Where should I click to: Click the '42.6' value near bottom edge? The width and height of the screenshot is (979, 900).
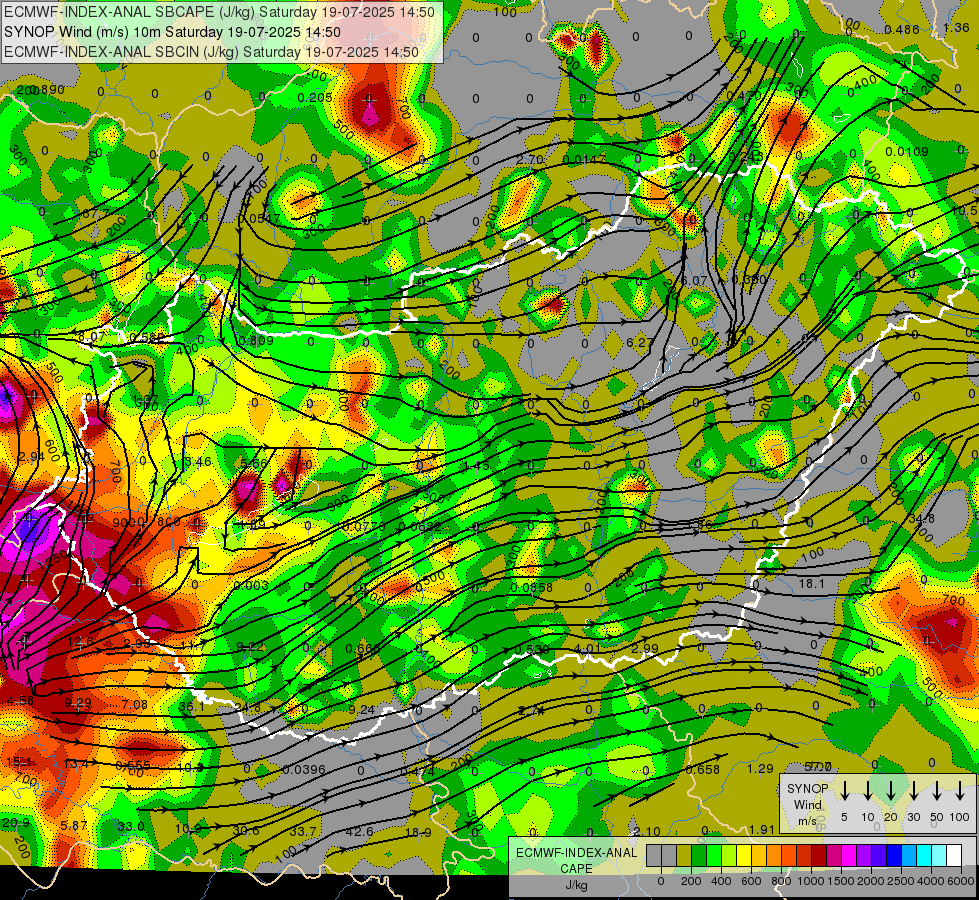(360, 831)
